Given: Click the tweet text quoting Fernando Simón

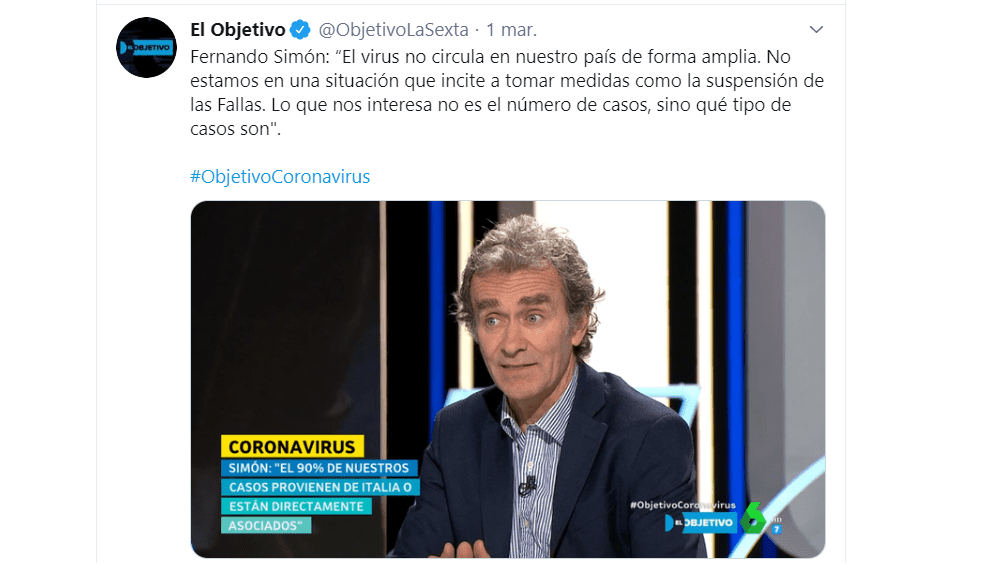Looking at the screenshot, I should tap(507, 92).
